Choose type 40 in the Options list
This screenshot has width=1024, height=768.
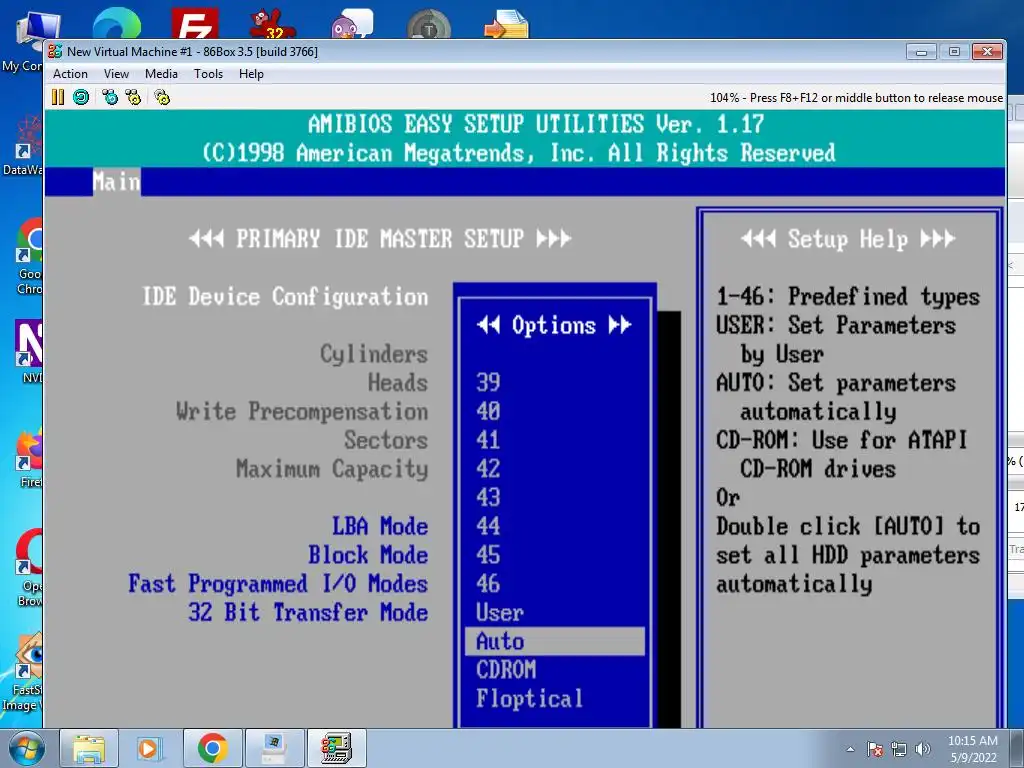[488, 411]
